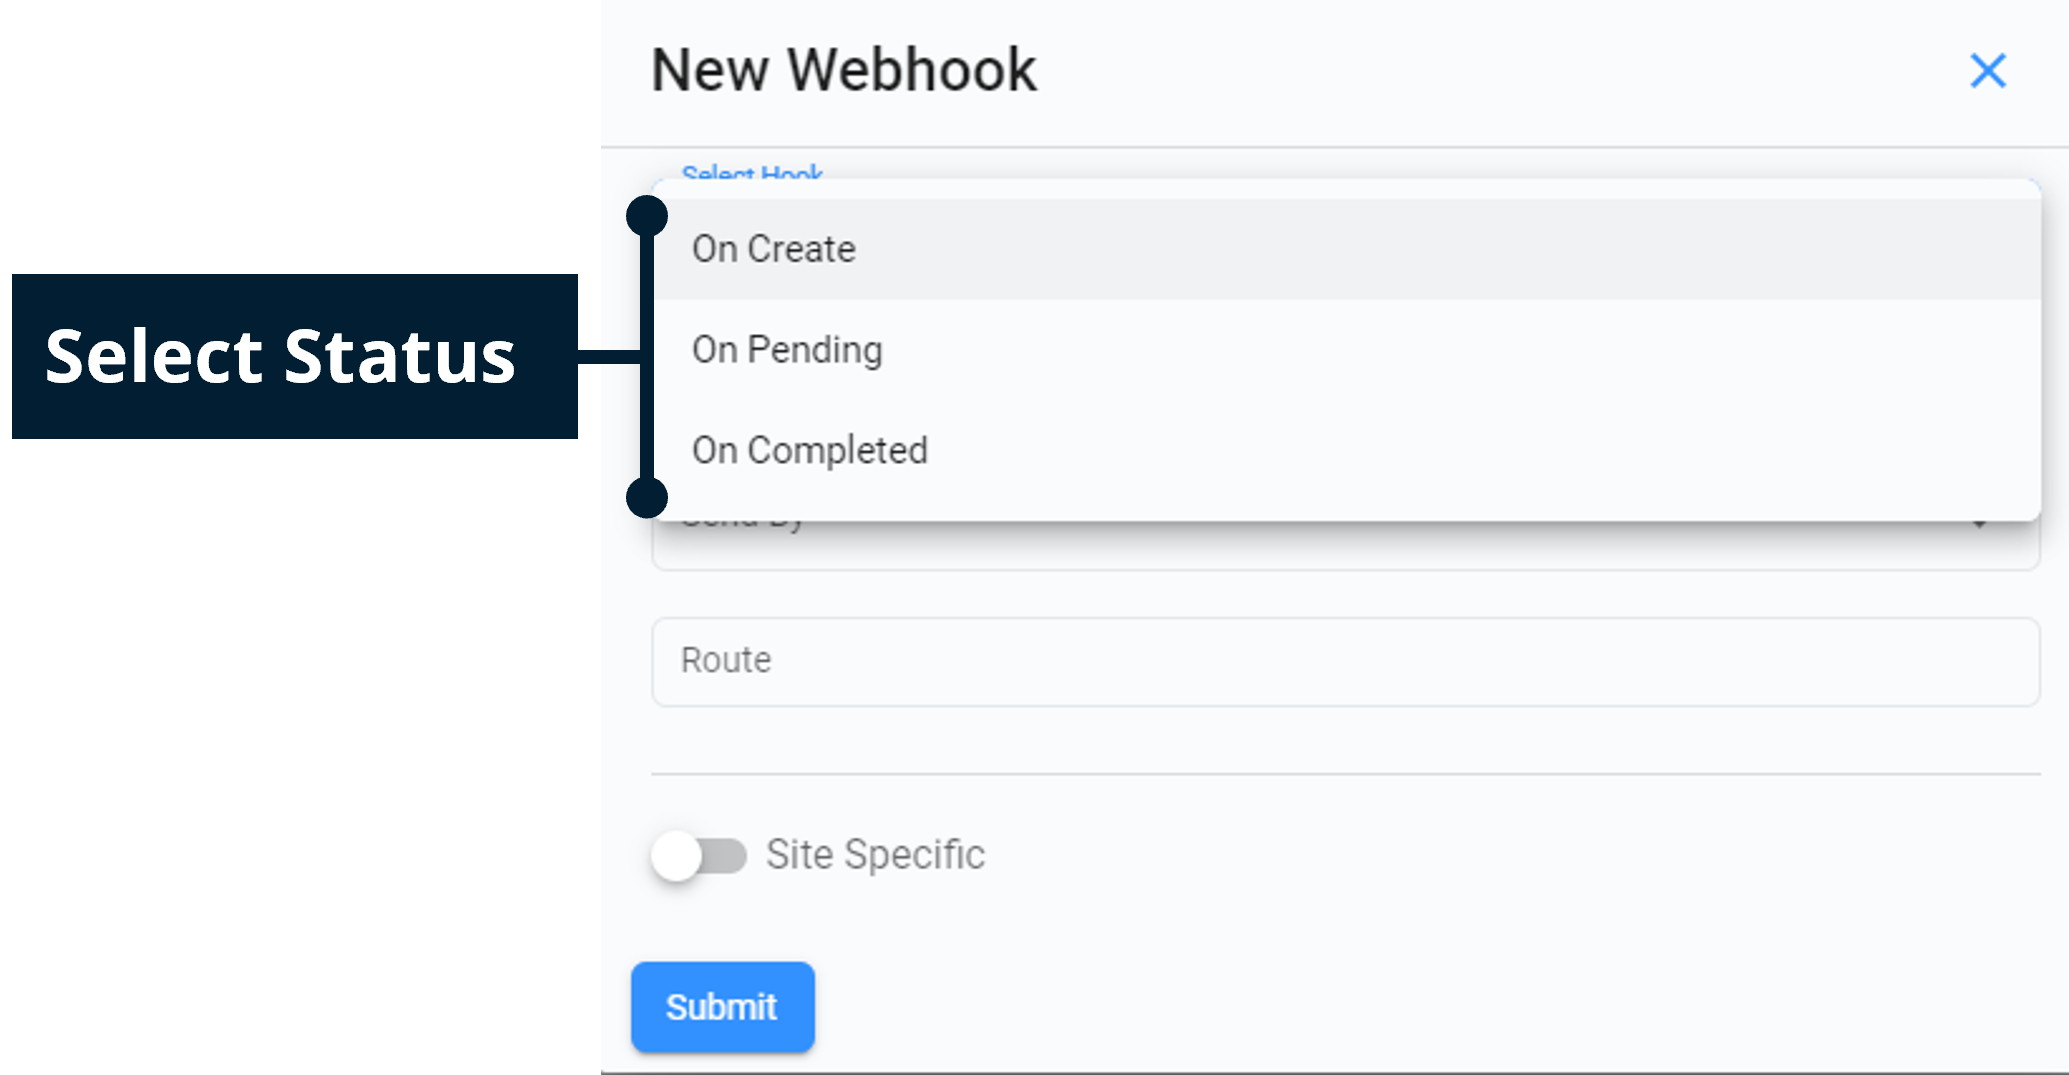Pick "On Completed" as the webhook trigger
This screenshot has height=1075, width=2069.
[810, 450]
